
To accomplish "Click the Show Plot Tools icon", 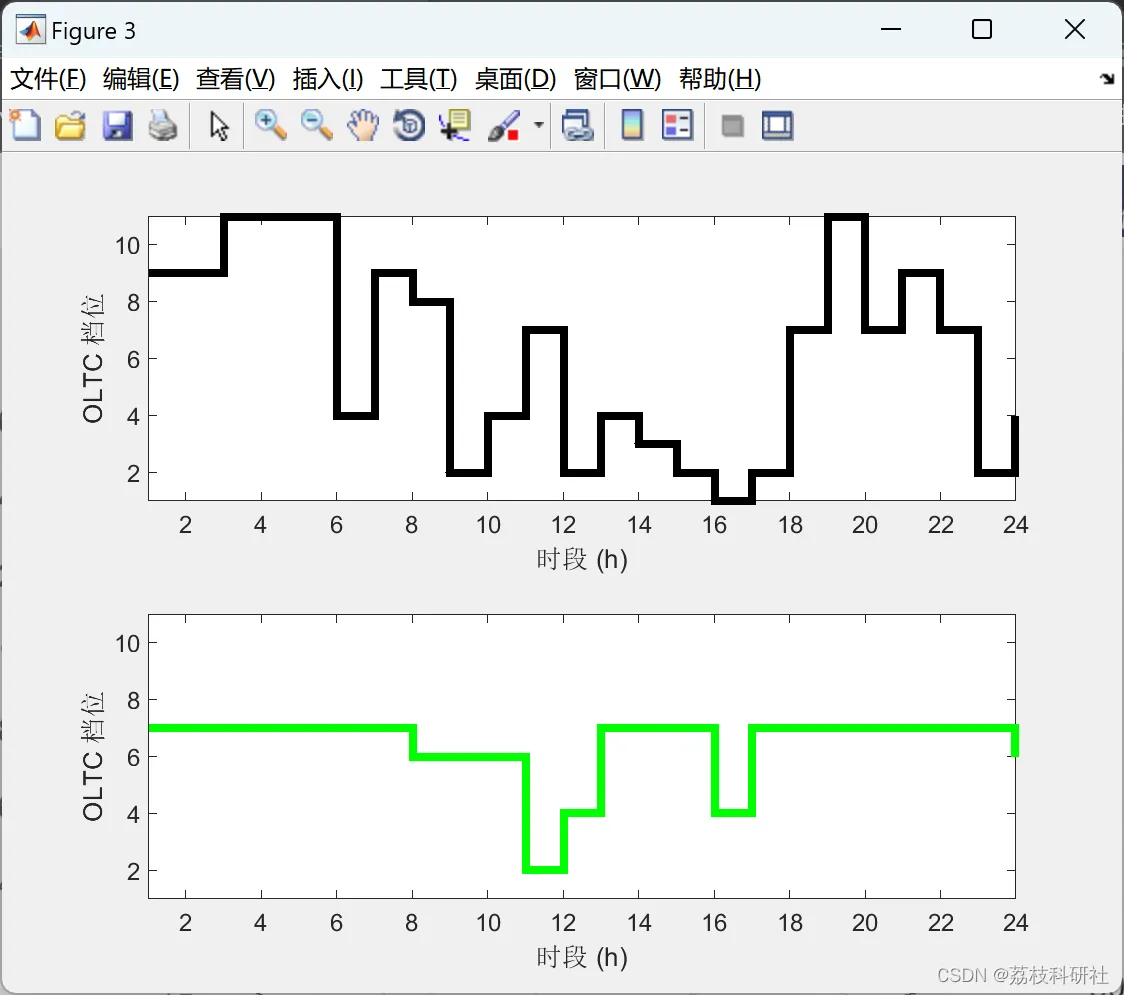I will tap(777, 125).
